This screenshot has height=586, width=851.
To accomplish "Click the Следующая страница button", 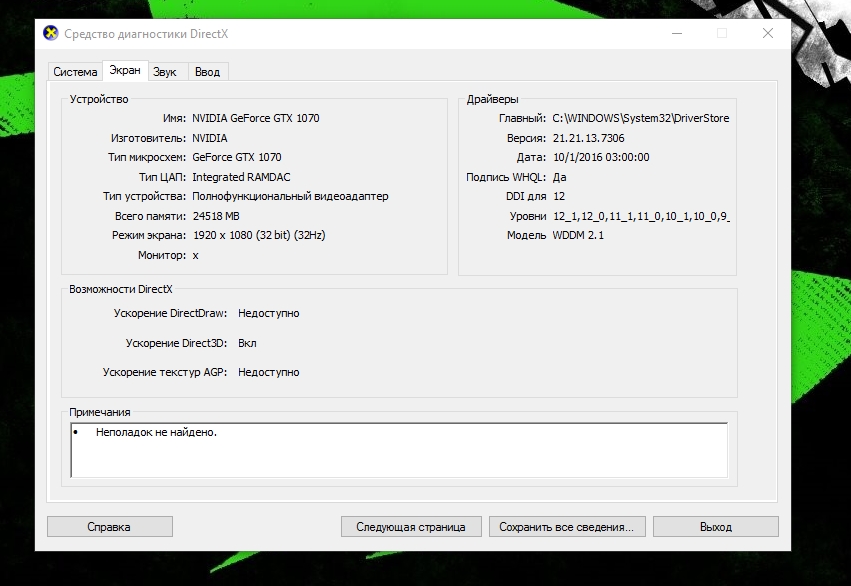I will click(411, 527).
